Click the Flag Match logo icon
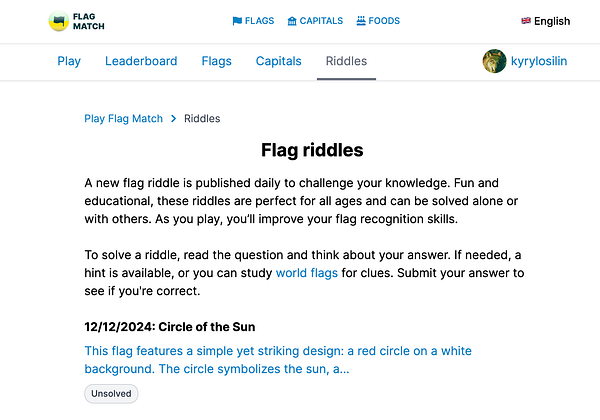This screenshot has width=600, height=420. (x=59, y=21)
